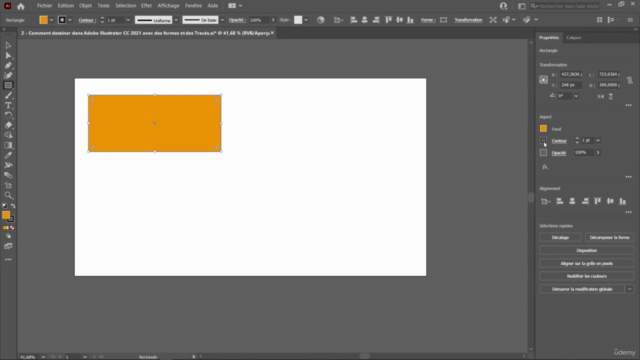This screenshot has width=640, height=360.
Task: Select the Type tool
Action: [x=8, y=105]
